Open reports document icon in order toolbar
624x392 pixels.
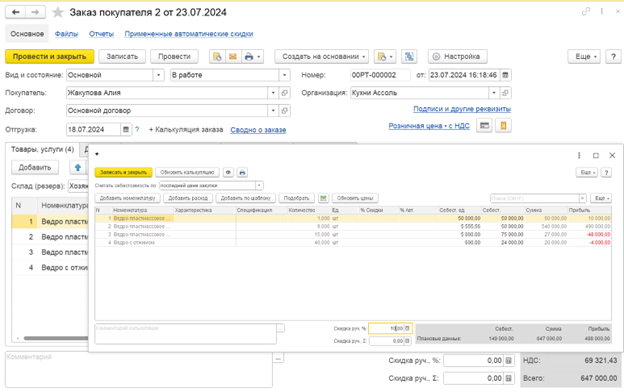tap(217, 57)
